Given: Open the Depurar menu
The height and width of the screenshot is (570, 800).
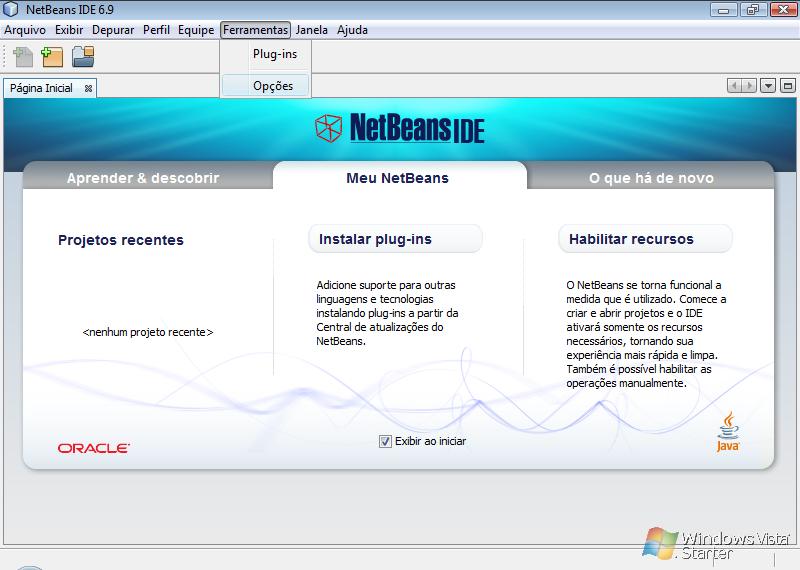Looking at the screenshot, I should pos(113,30).
